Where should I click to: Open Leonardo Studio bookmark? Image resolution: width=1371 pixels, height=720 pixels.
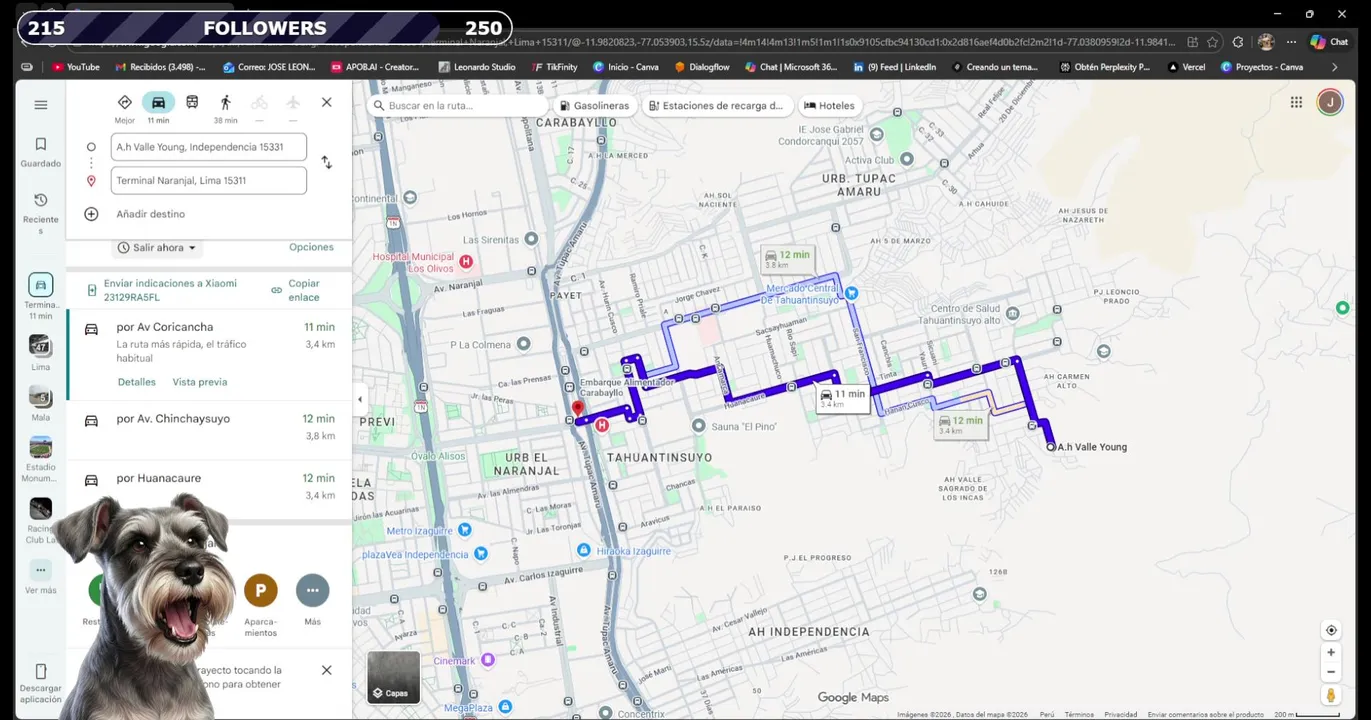click(x=476, y=67)
